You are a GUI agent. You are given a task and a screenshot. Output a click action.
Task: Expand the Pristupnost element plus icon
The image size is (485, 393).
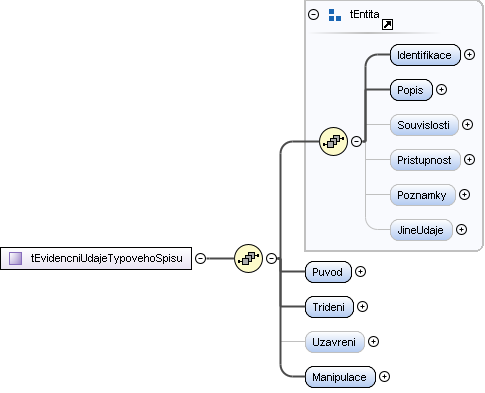click(469, 160)
